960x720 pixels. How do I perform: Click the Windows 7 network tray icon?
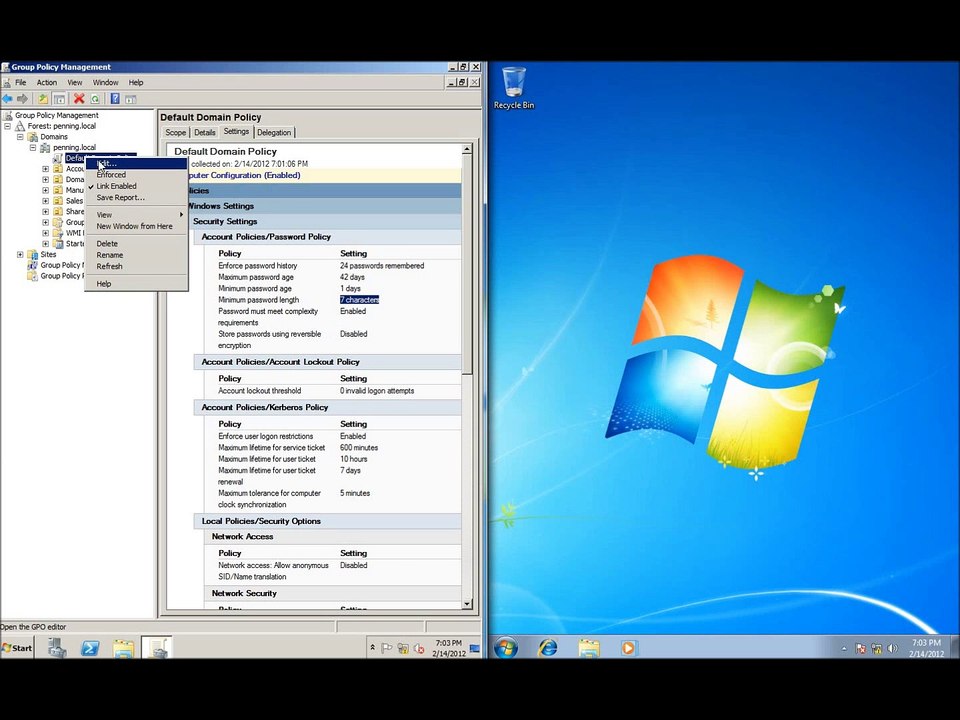pyautogui.click(x=877, y=648)
